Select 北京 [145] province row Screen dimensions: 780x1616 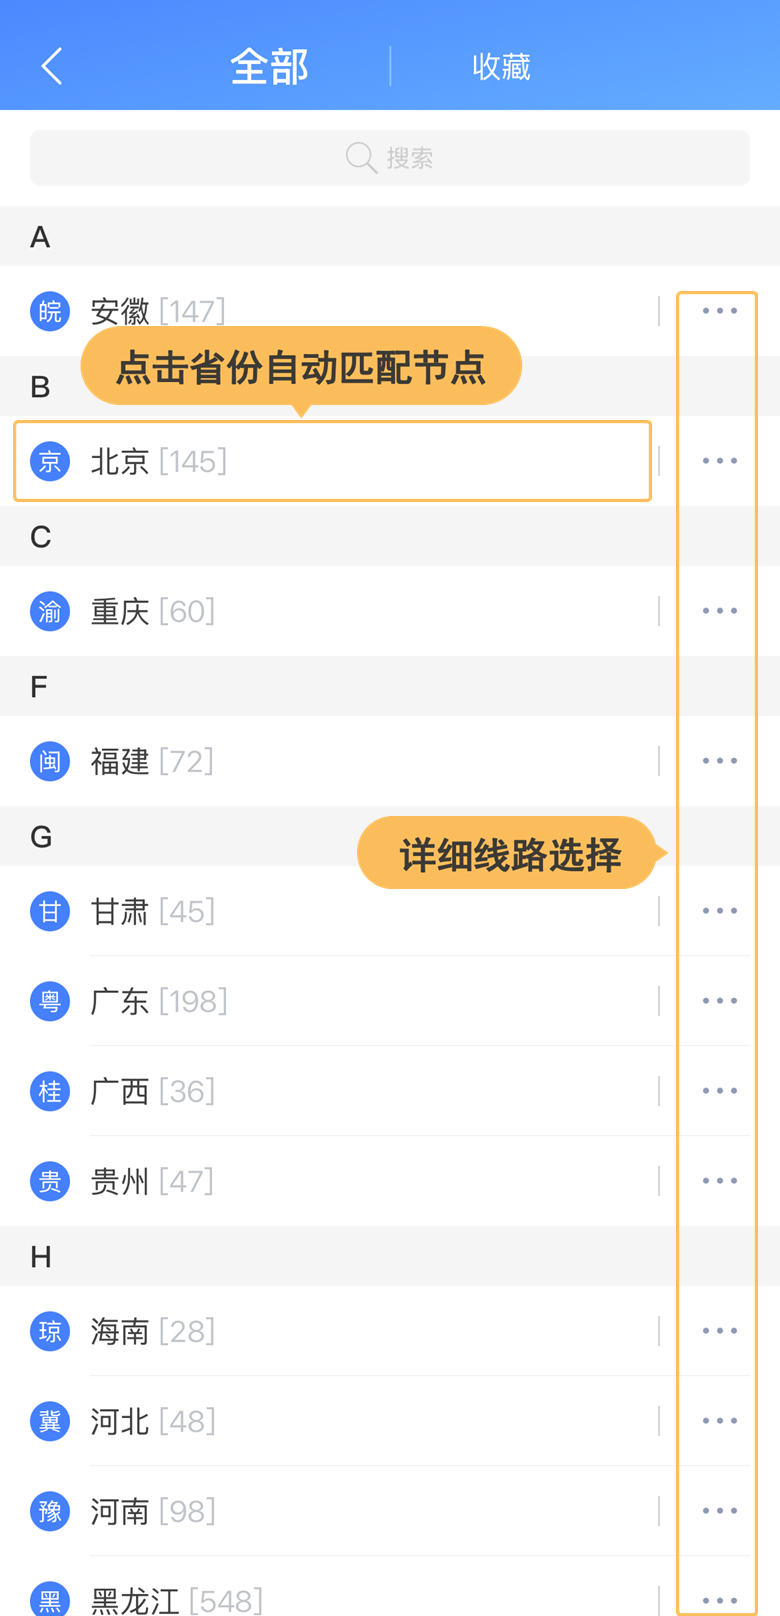[x=330, y=461]
